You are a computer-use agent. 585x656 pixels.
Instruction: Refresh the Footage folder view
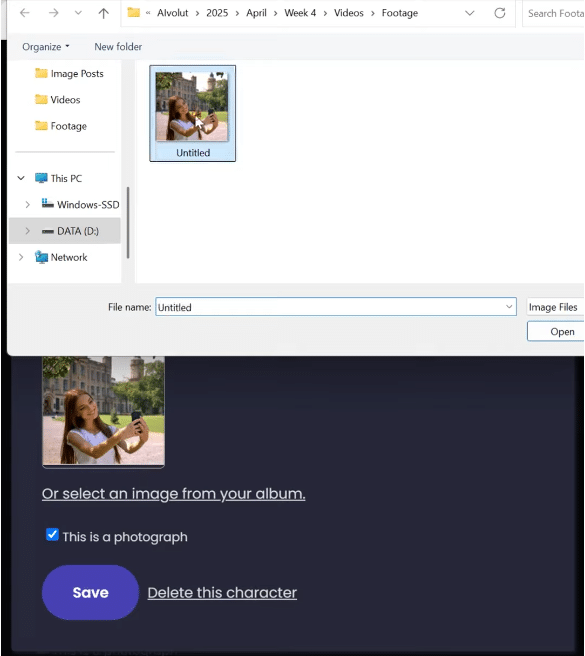[x=500, y=13]
